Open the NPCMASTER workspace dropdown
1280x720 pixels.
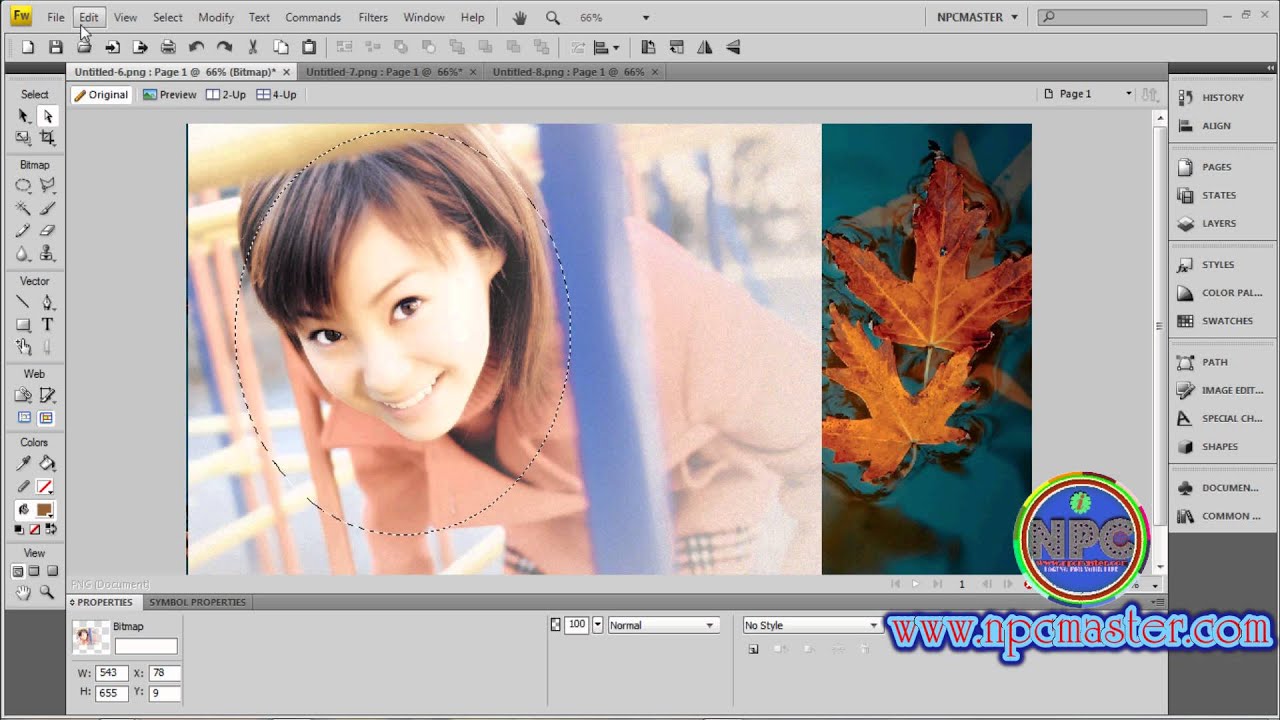click(x=977, y=17)
